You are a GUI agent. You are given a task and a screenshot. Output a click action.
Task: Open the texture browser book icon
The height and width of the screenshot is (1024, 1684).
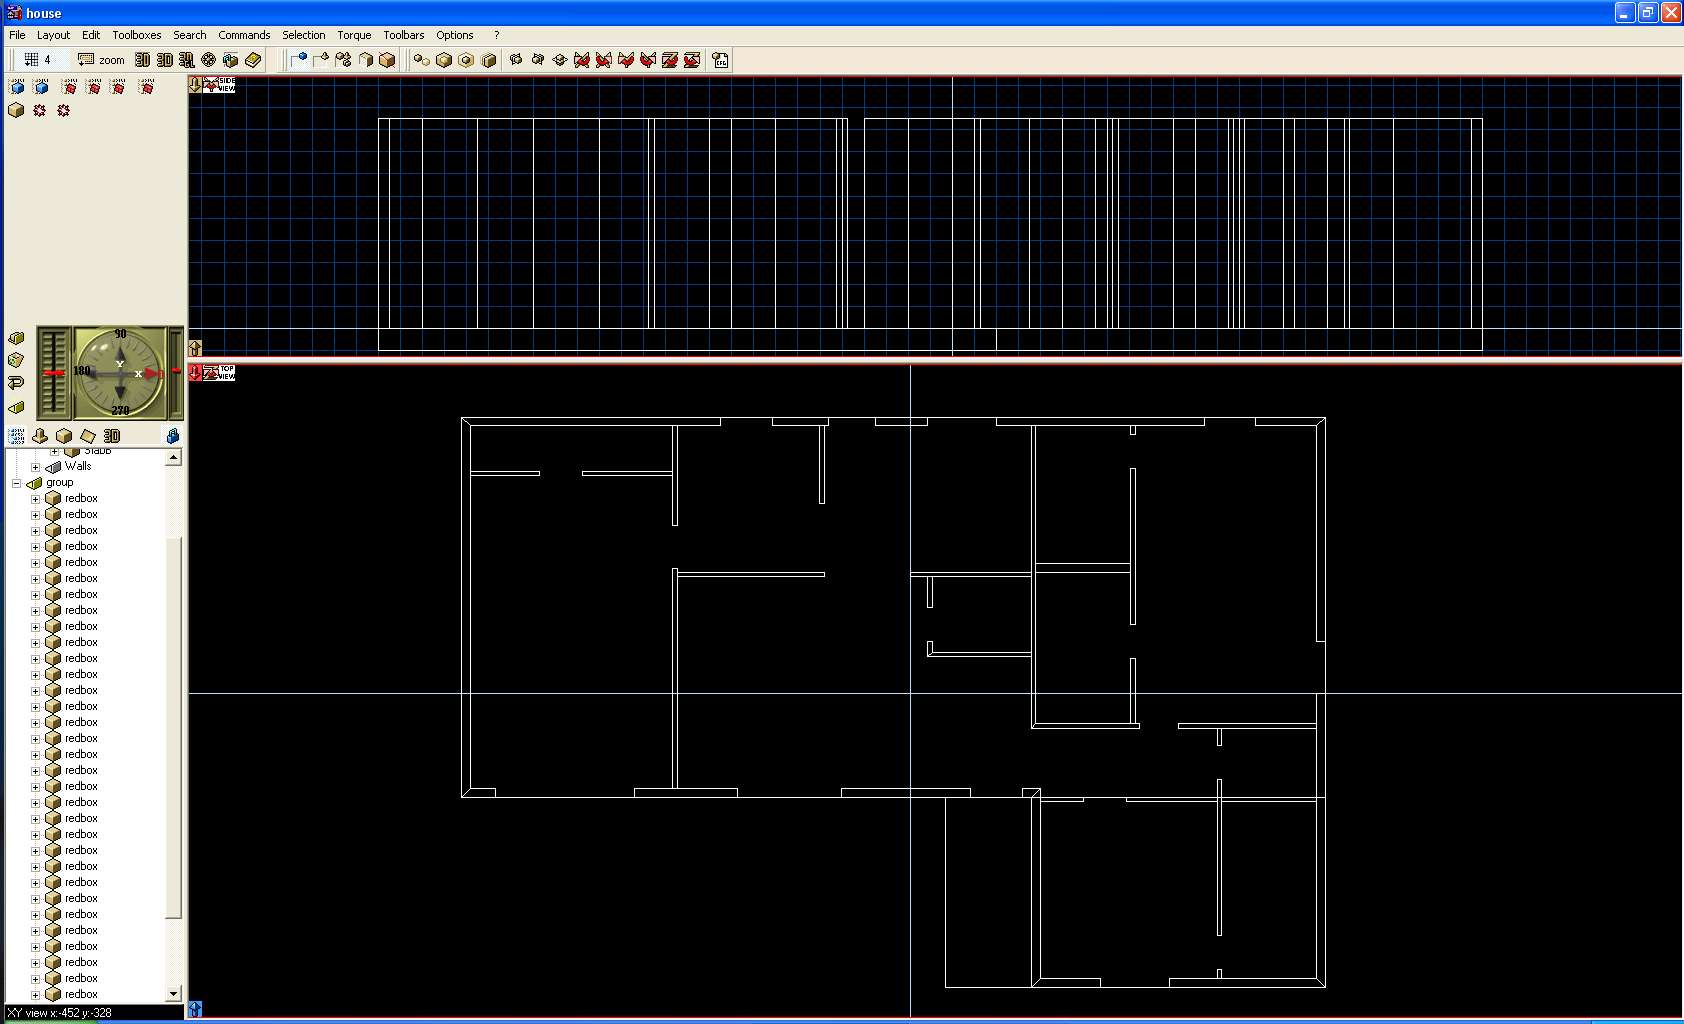[x=253, y=60]
